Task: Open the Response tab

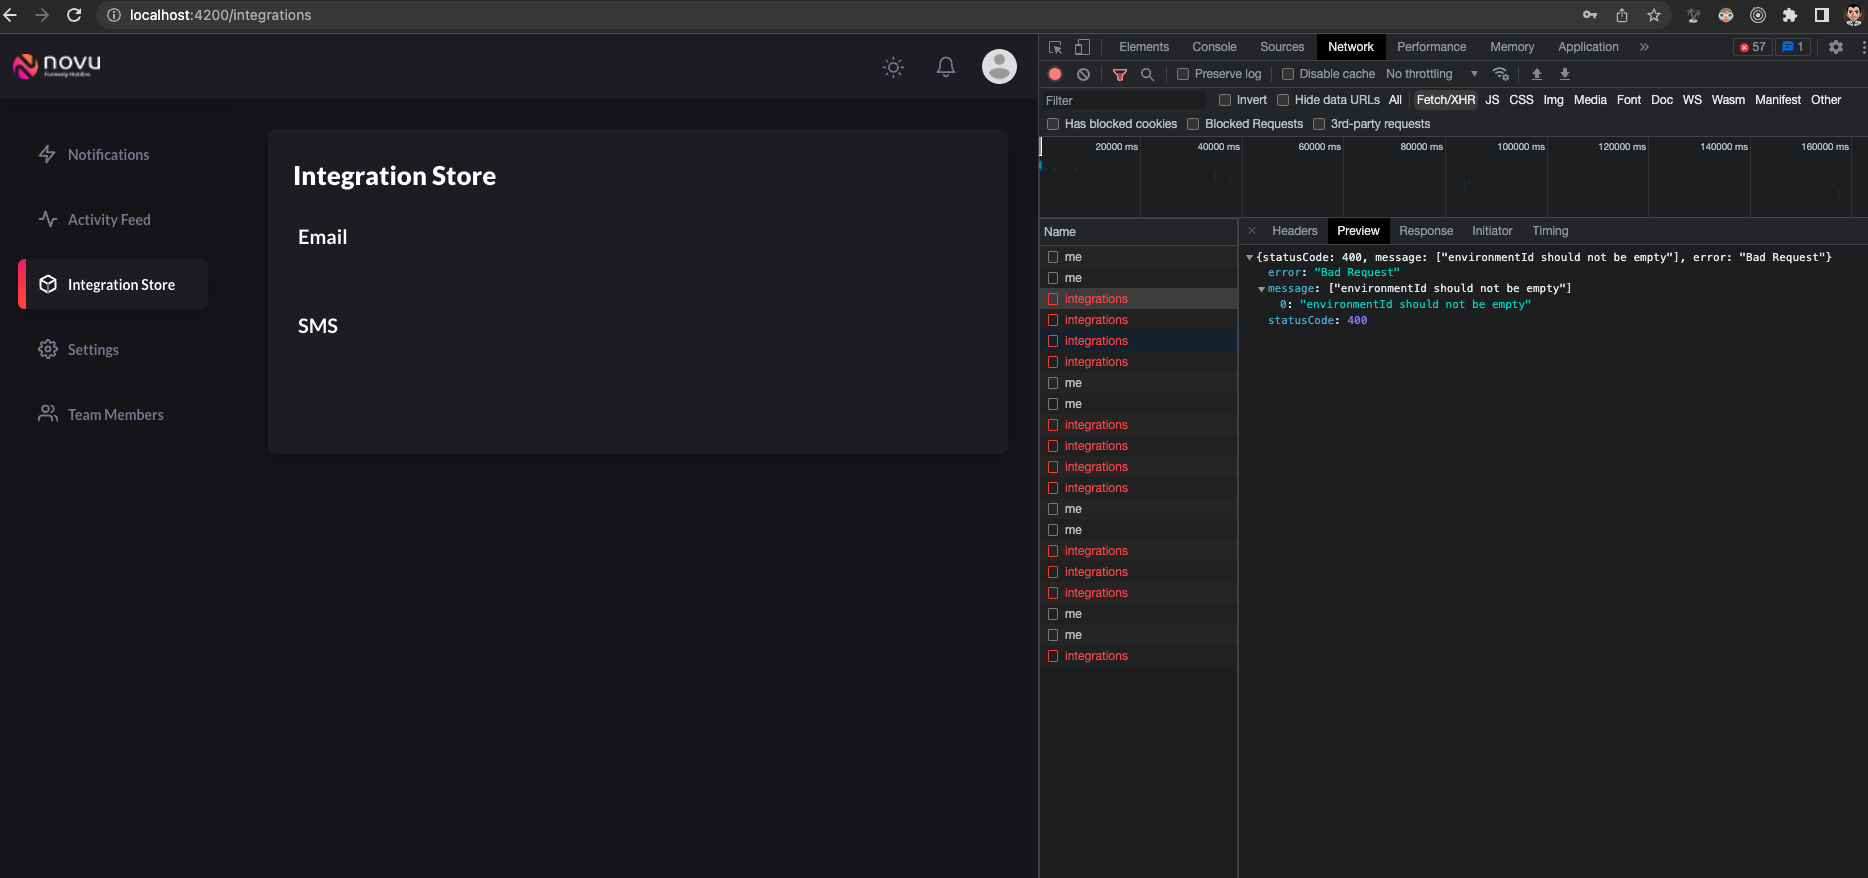Action: click(x=1426, y=231)
